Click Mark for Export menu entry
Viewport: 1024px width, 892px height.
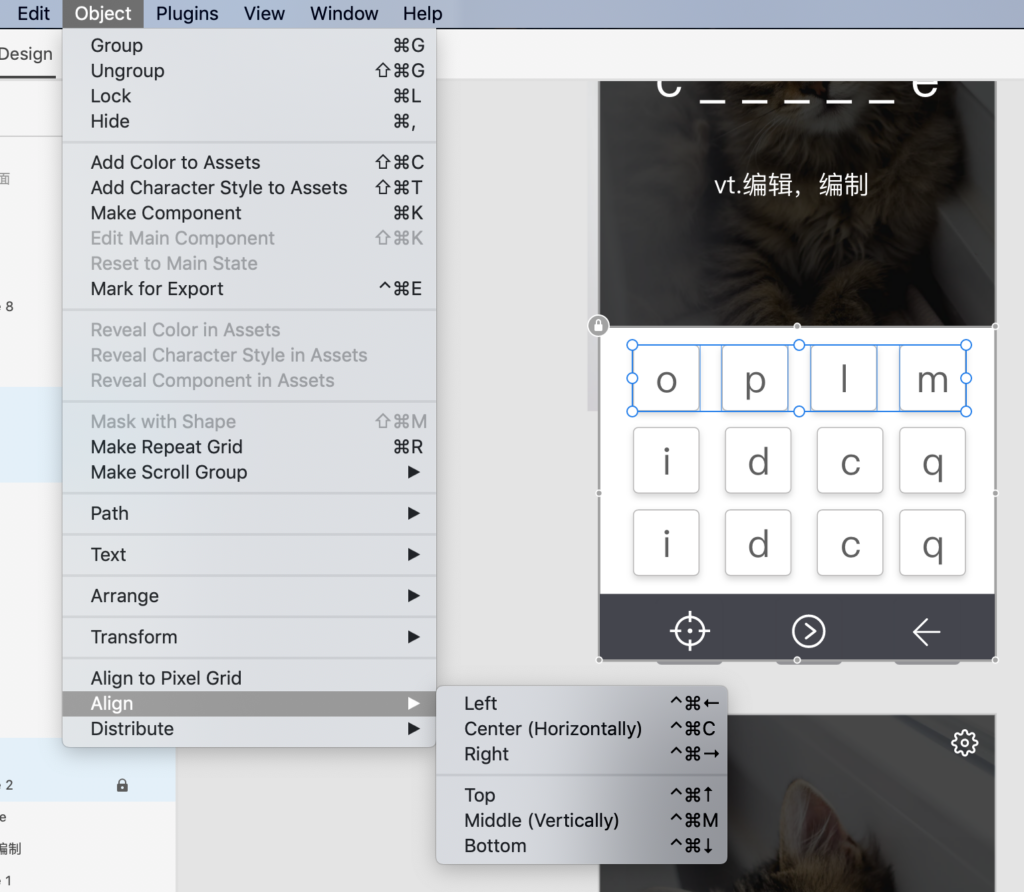(x=157, y=289)
